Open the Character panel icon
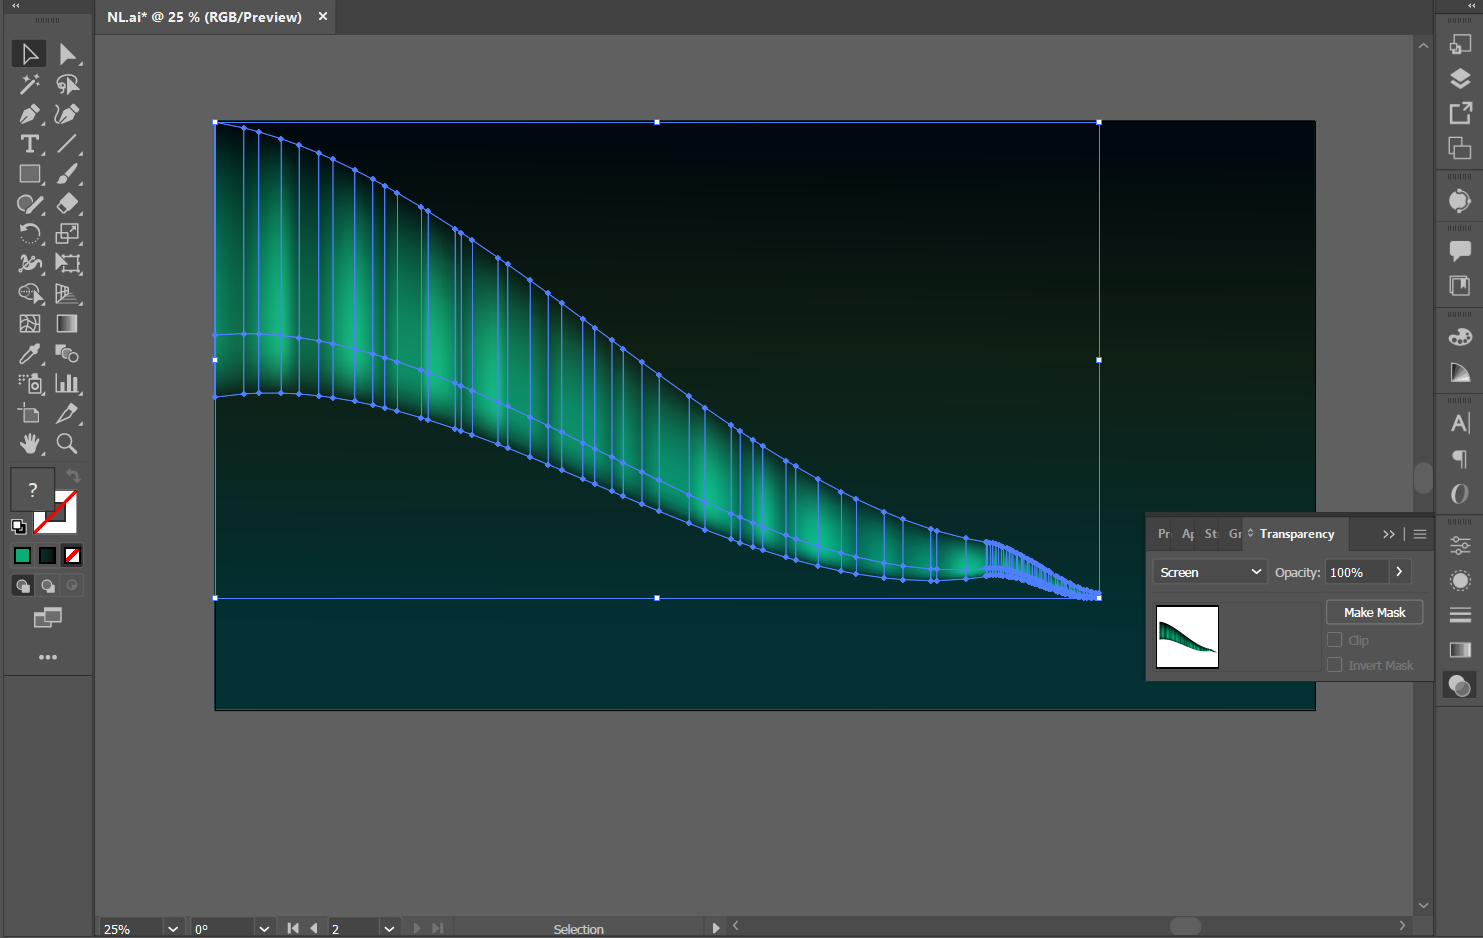This screenshot has height=938, width=1483. pos(1460,423)
